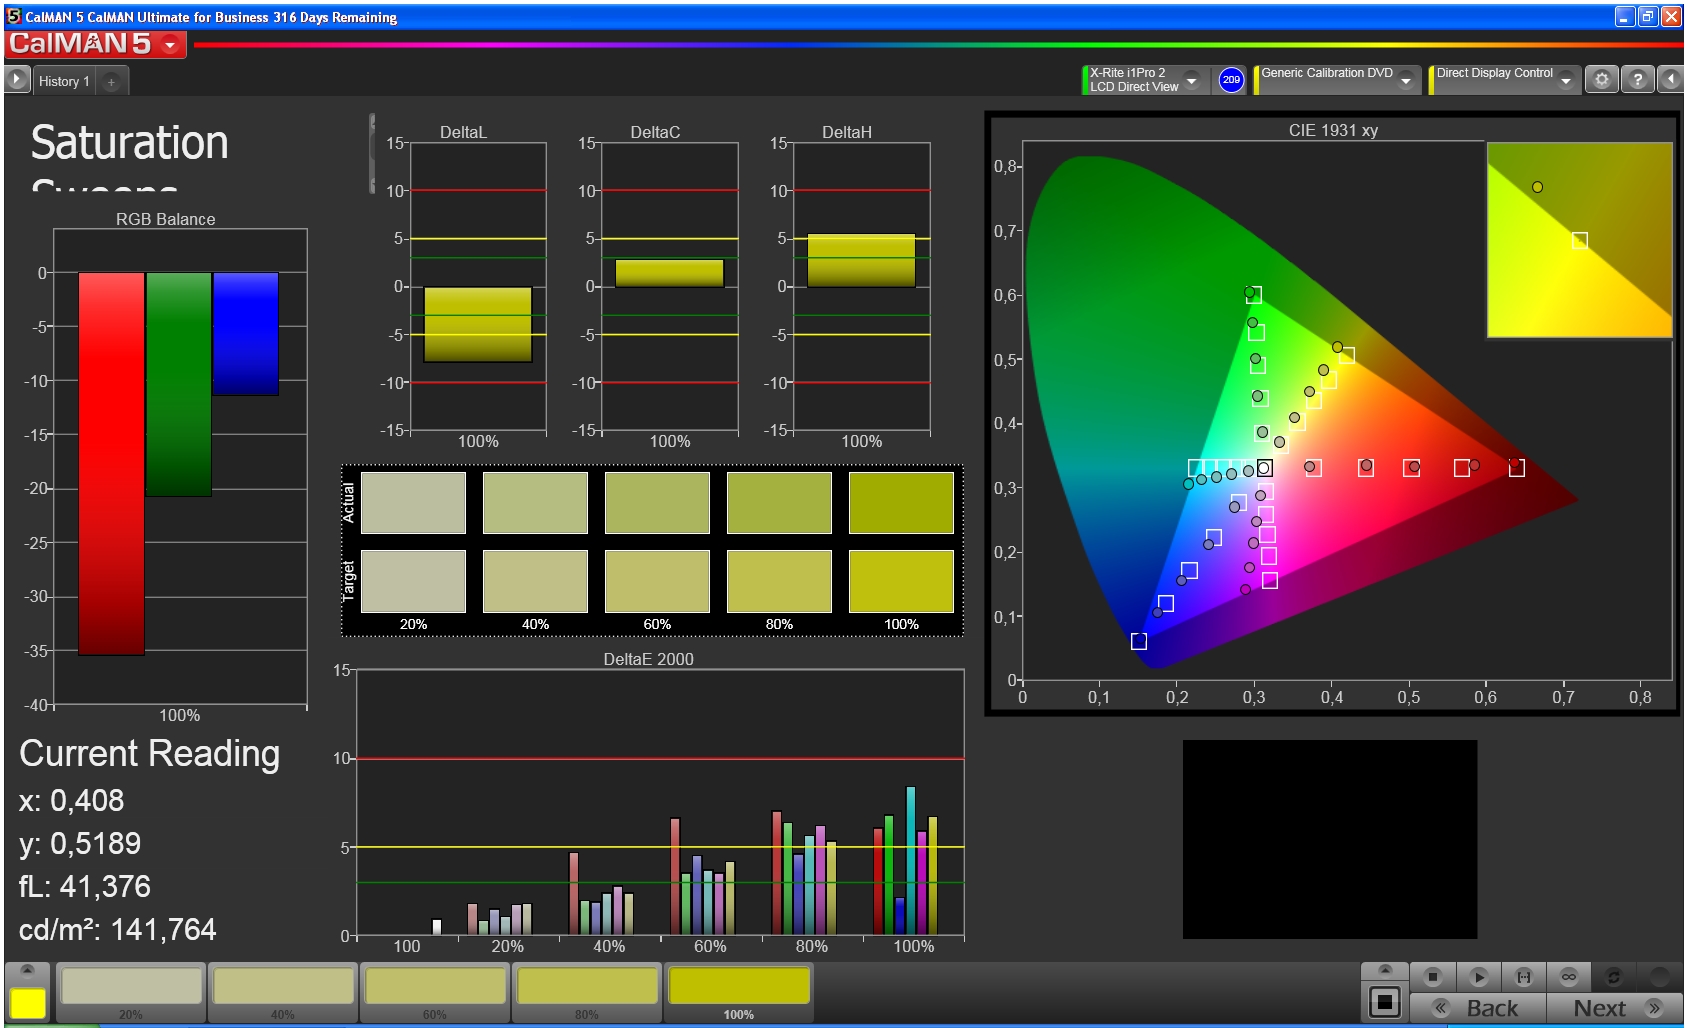This screenshot has width=1688, height=1028.
Task: Click the blue bar in RGB Balance chart
Action: 246,334
